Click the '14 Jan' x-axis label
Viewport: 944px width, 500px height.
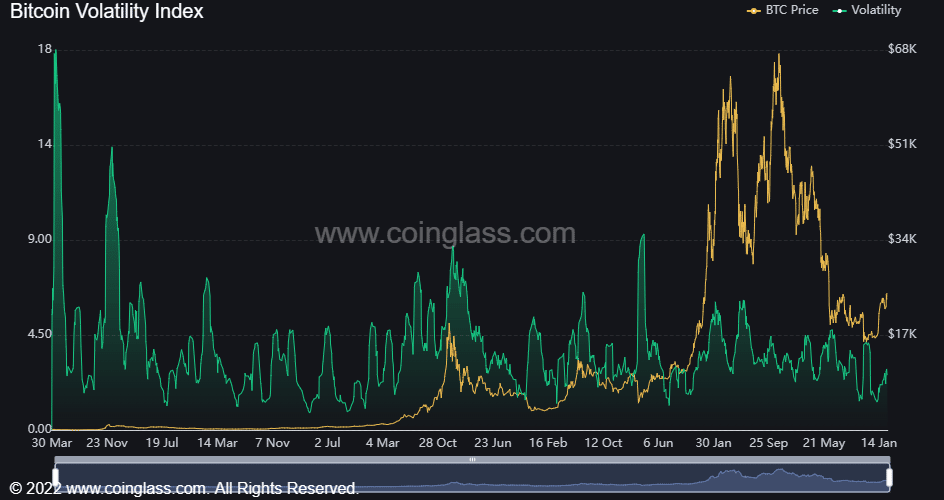pos(877,443)
